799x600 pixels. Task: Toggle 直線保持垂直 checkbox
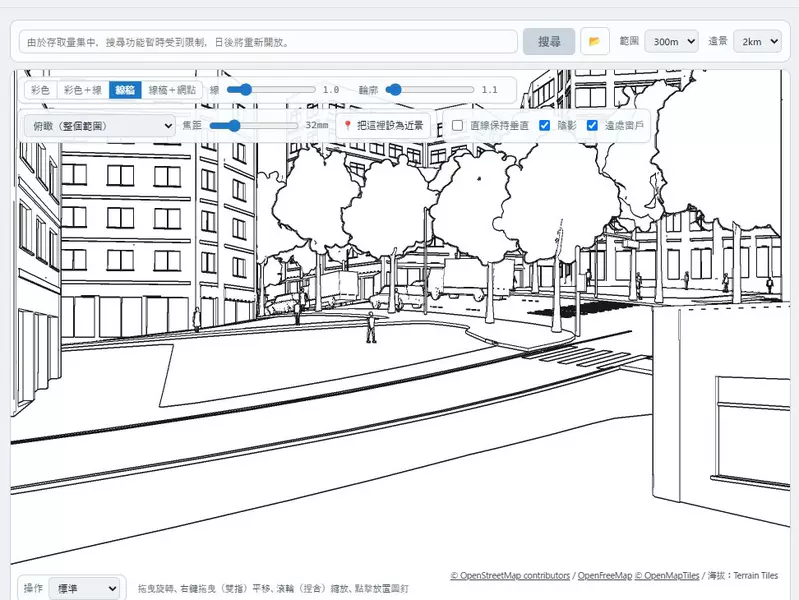458,125
